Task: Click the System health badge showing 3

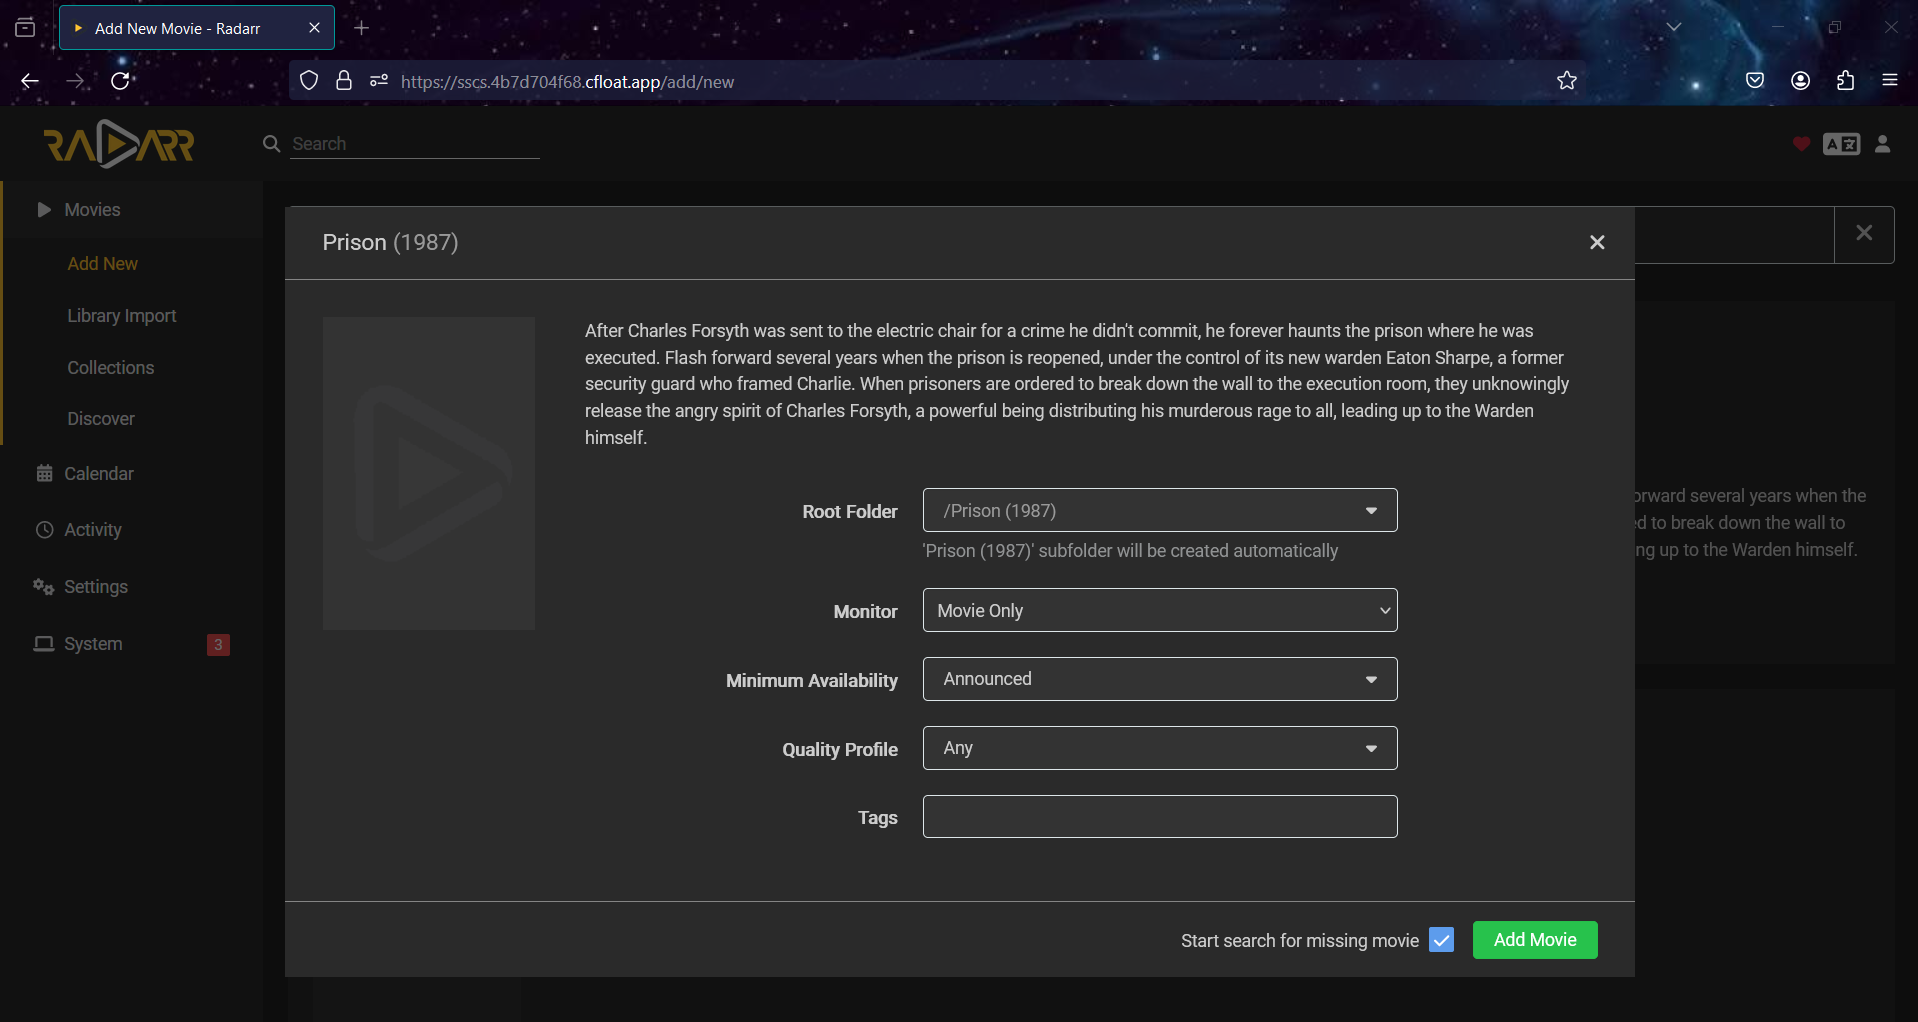Action: pyautogui.click(x=218, y=645)
